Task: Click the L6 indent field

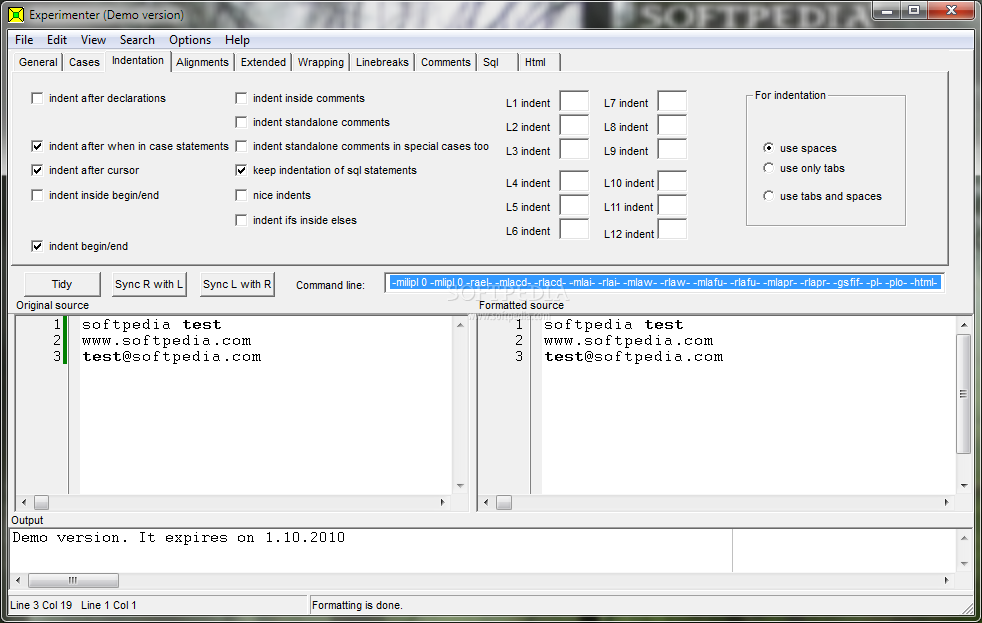Action: pos(574,229)
